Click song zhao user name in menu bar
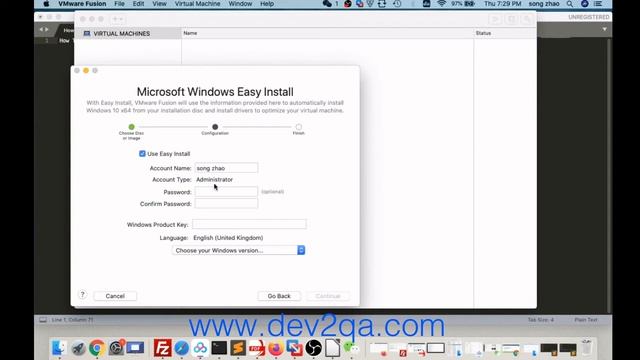 [x=544, y=4]
